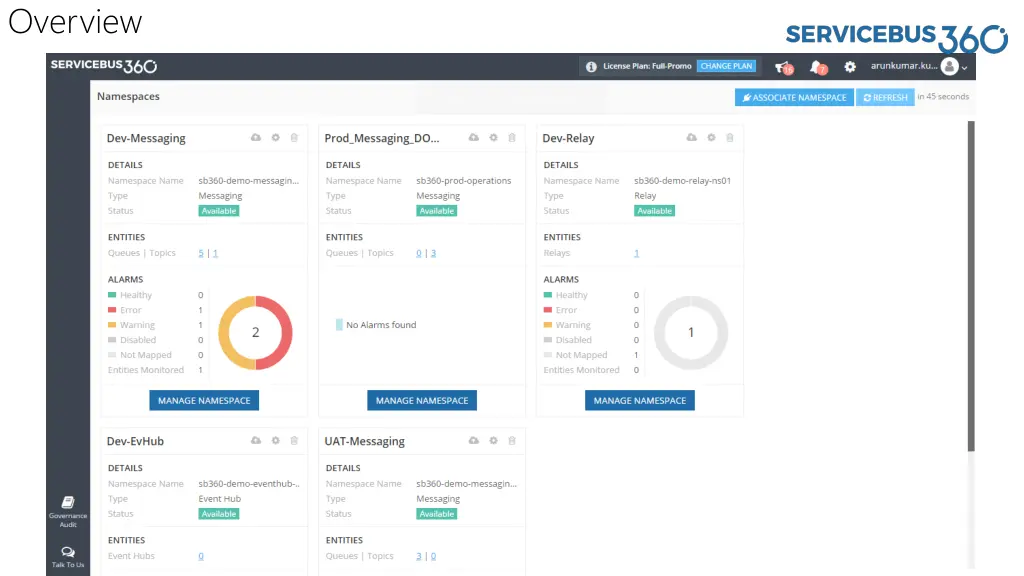Image resolution: width=1024 pixels, height=576 pixels.
Task: Open Prod_Messaging queues count link 0
Action: pos(419,253)
